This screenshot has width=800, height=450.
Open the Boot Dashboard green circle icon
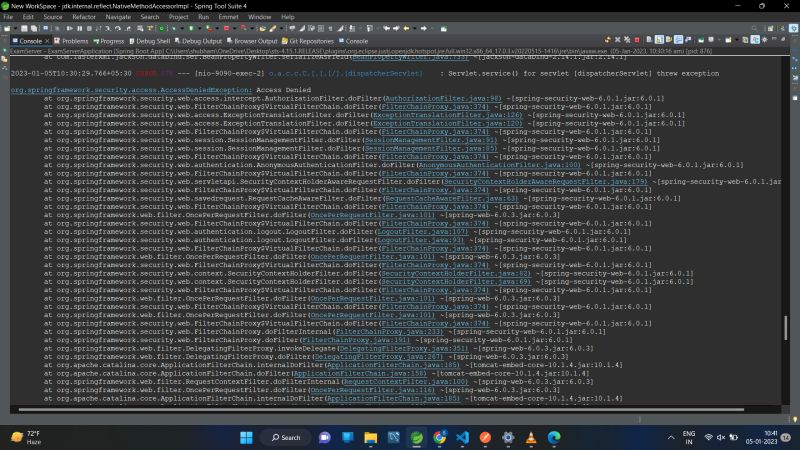pyautogui.click(x=162, y=29)
